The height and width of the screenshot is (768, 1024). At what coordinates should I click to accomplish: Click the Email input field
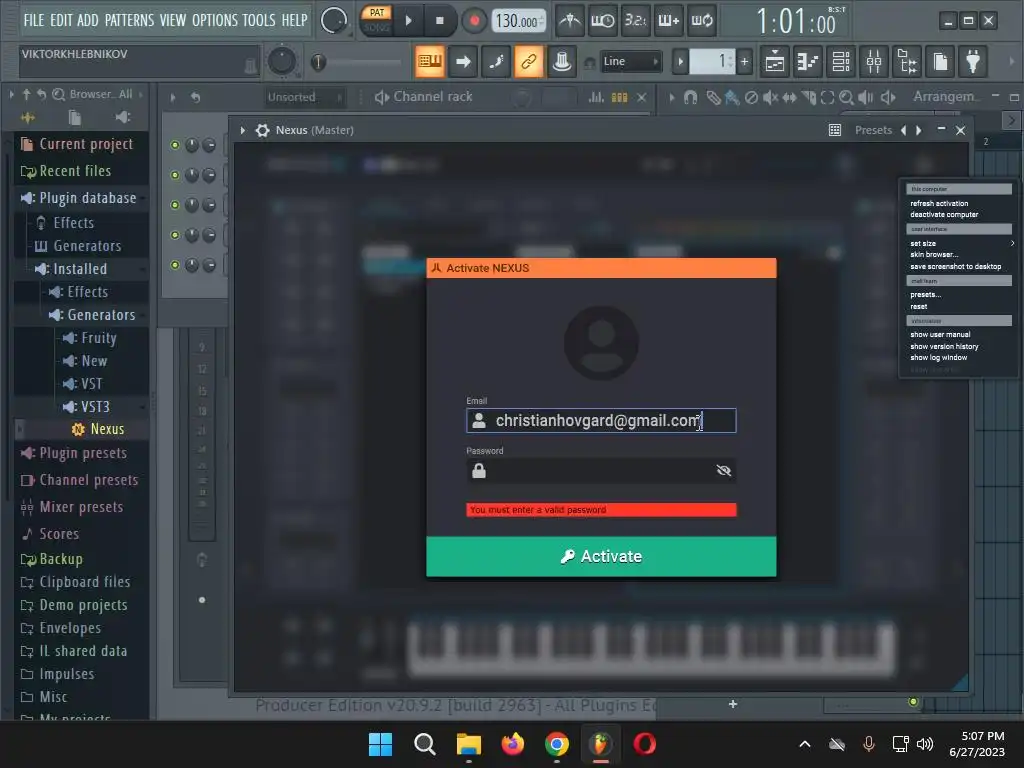coord(601,421)
